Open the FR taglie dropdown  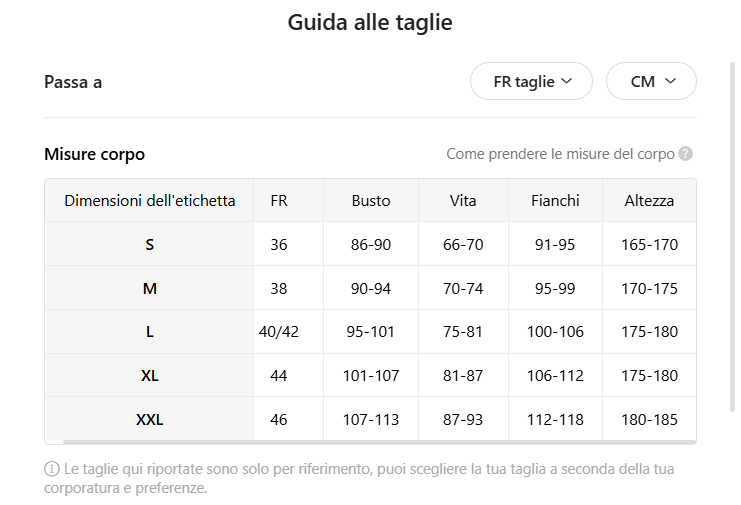click(x=531, y=82)
